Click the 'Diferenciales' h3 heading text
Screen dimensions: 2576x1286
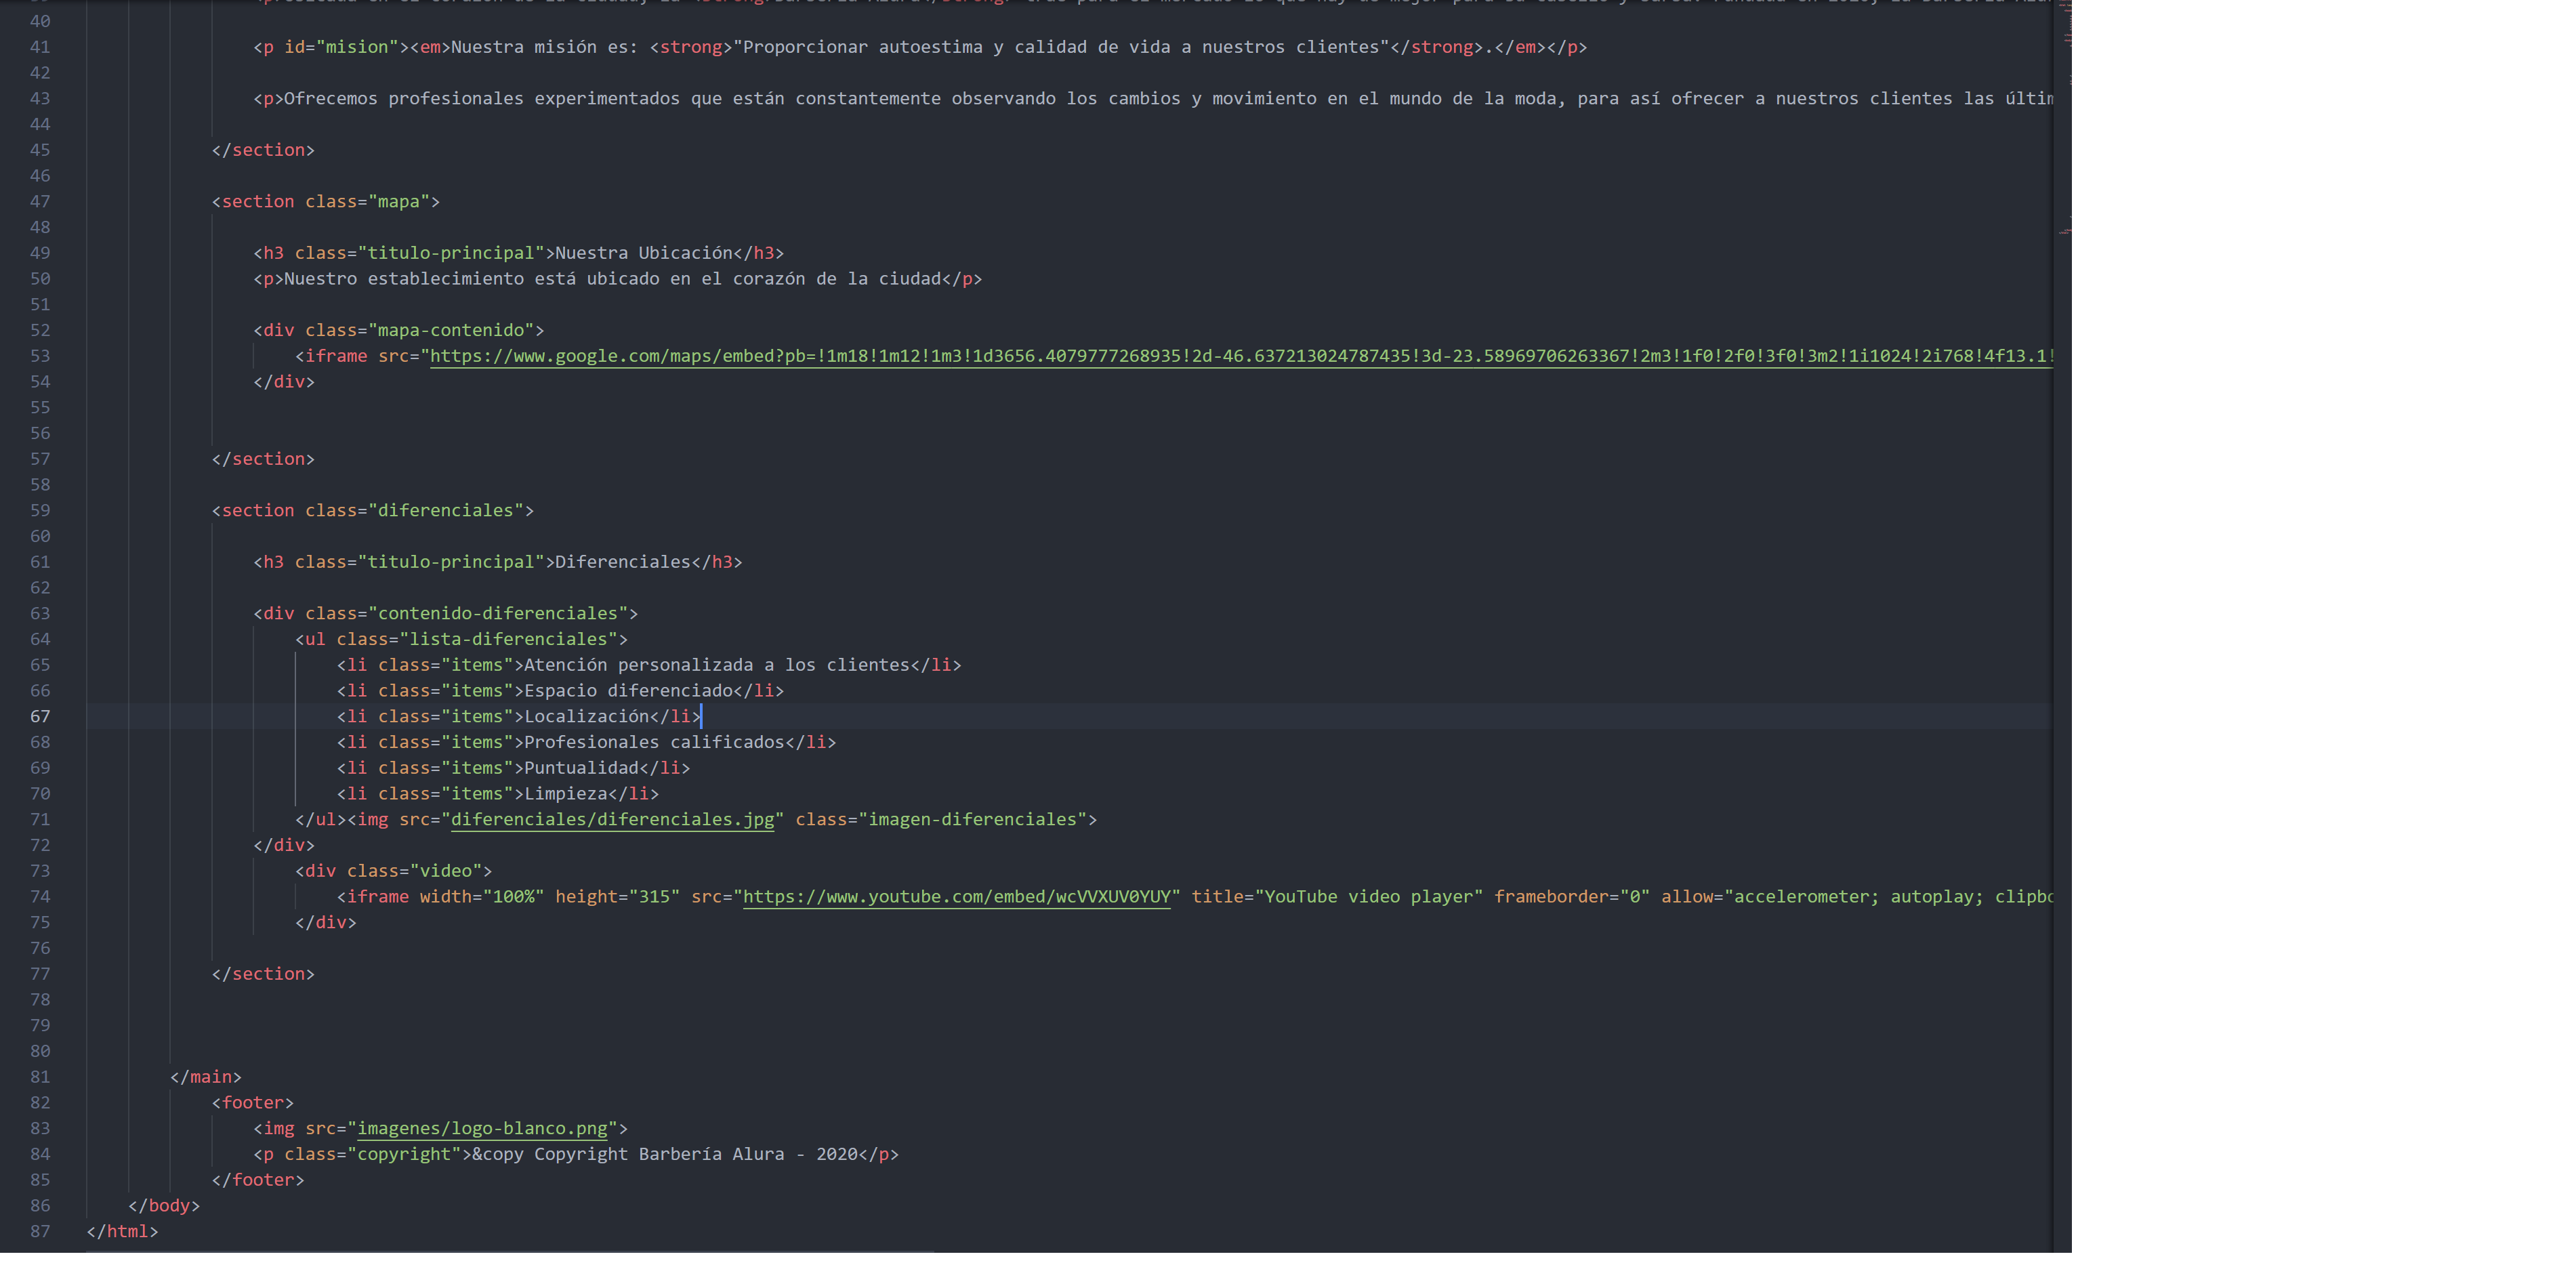(623, 562)
